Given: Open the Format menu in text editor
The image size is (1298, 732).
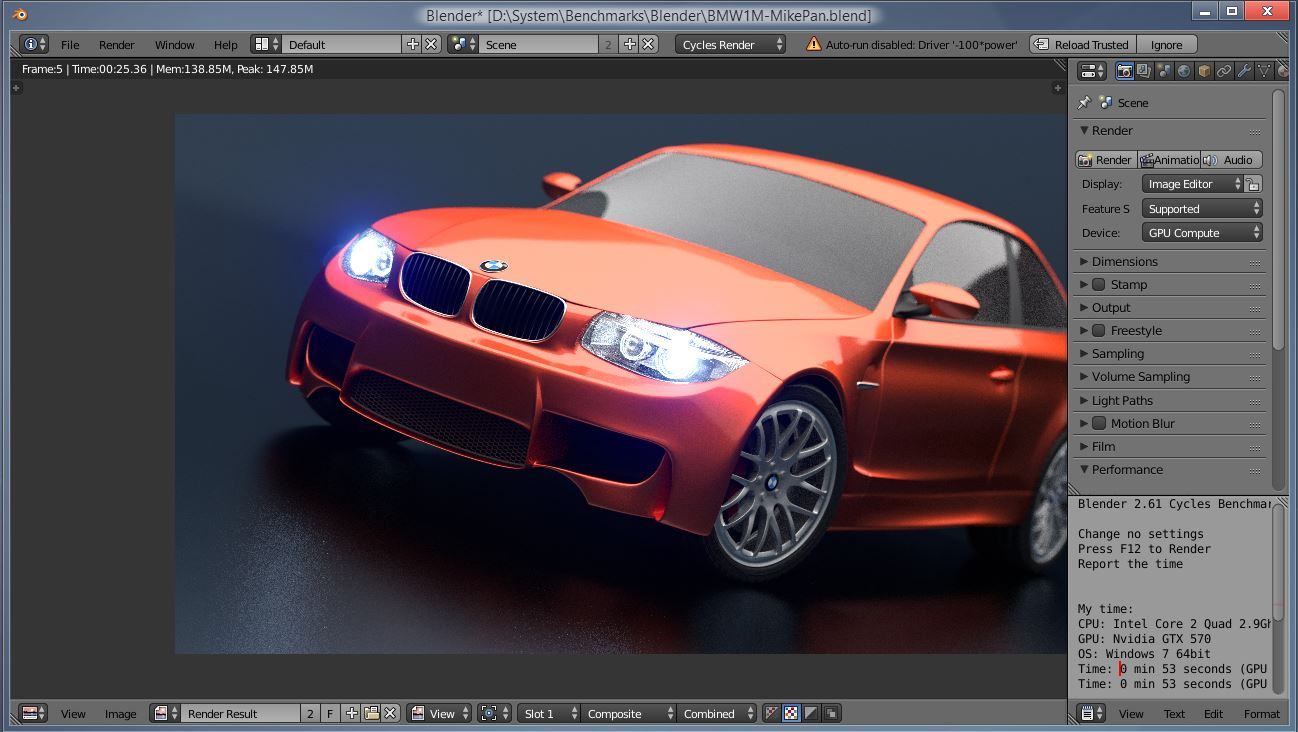Looking at the screenshot, I should point(1262,714).
